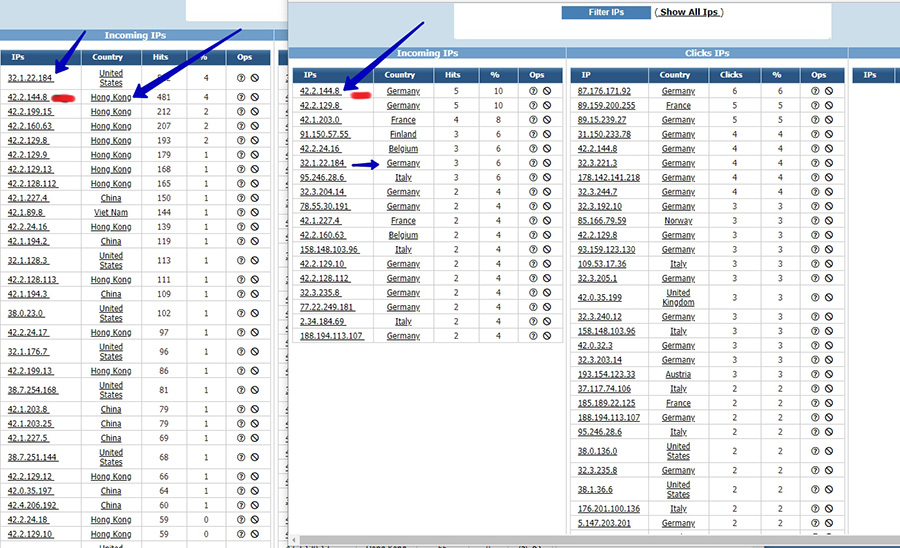Open the Show All Ips link

[x=689, y=12]
